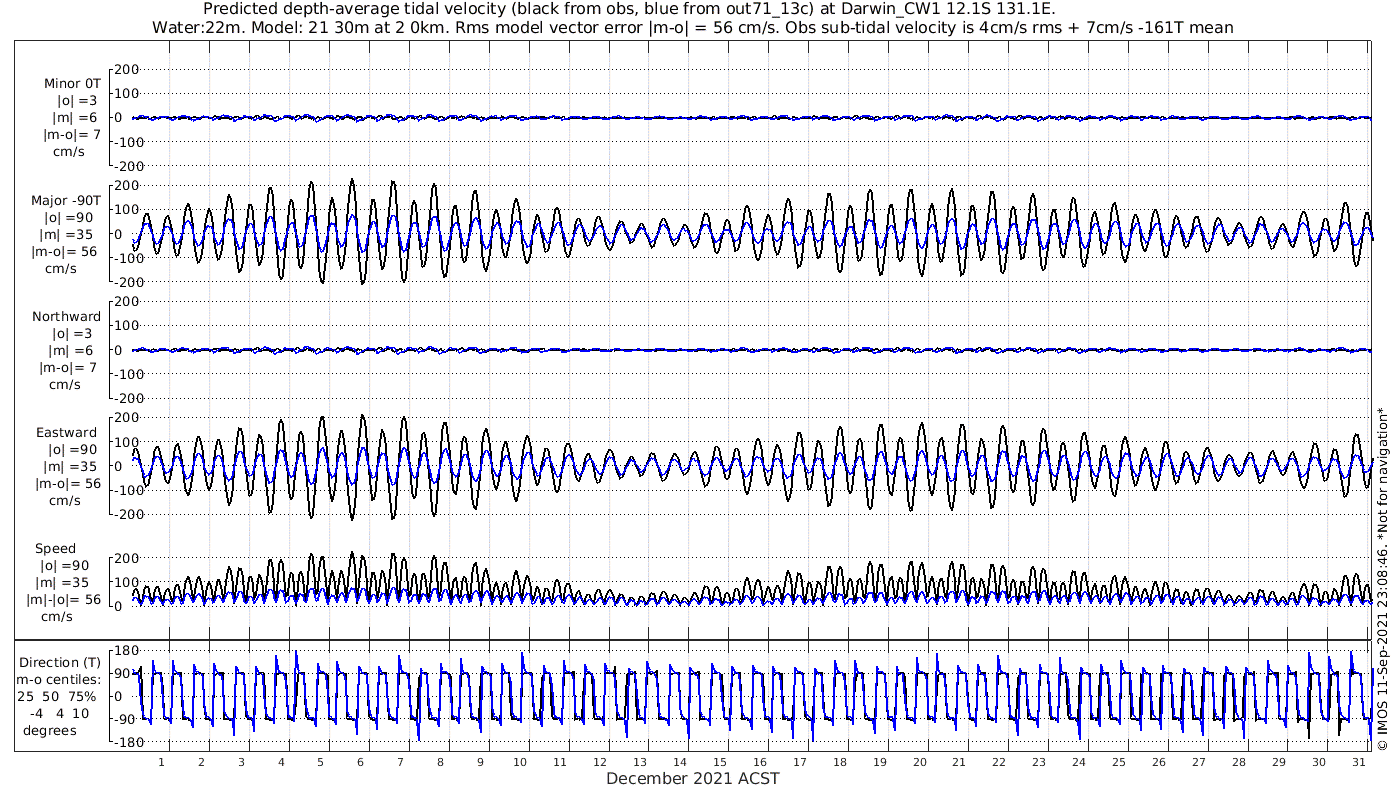The height and width of the screenshot is (800, 1400).
Task: Click "|m| =6" in the Minor 0T panel
Action: [73, 118]
